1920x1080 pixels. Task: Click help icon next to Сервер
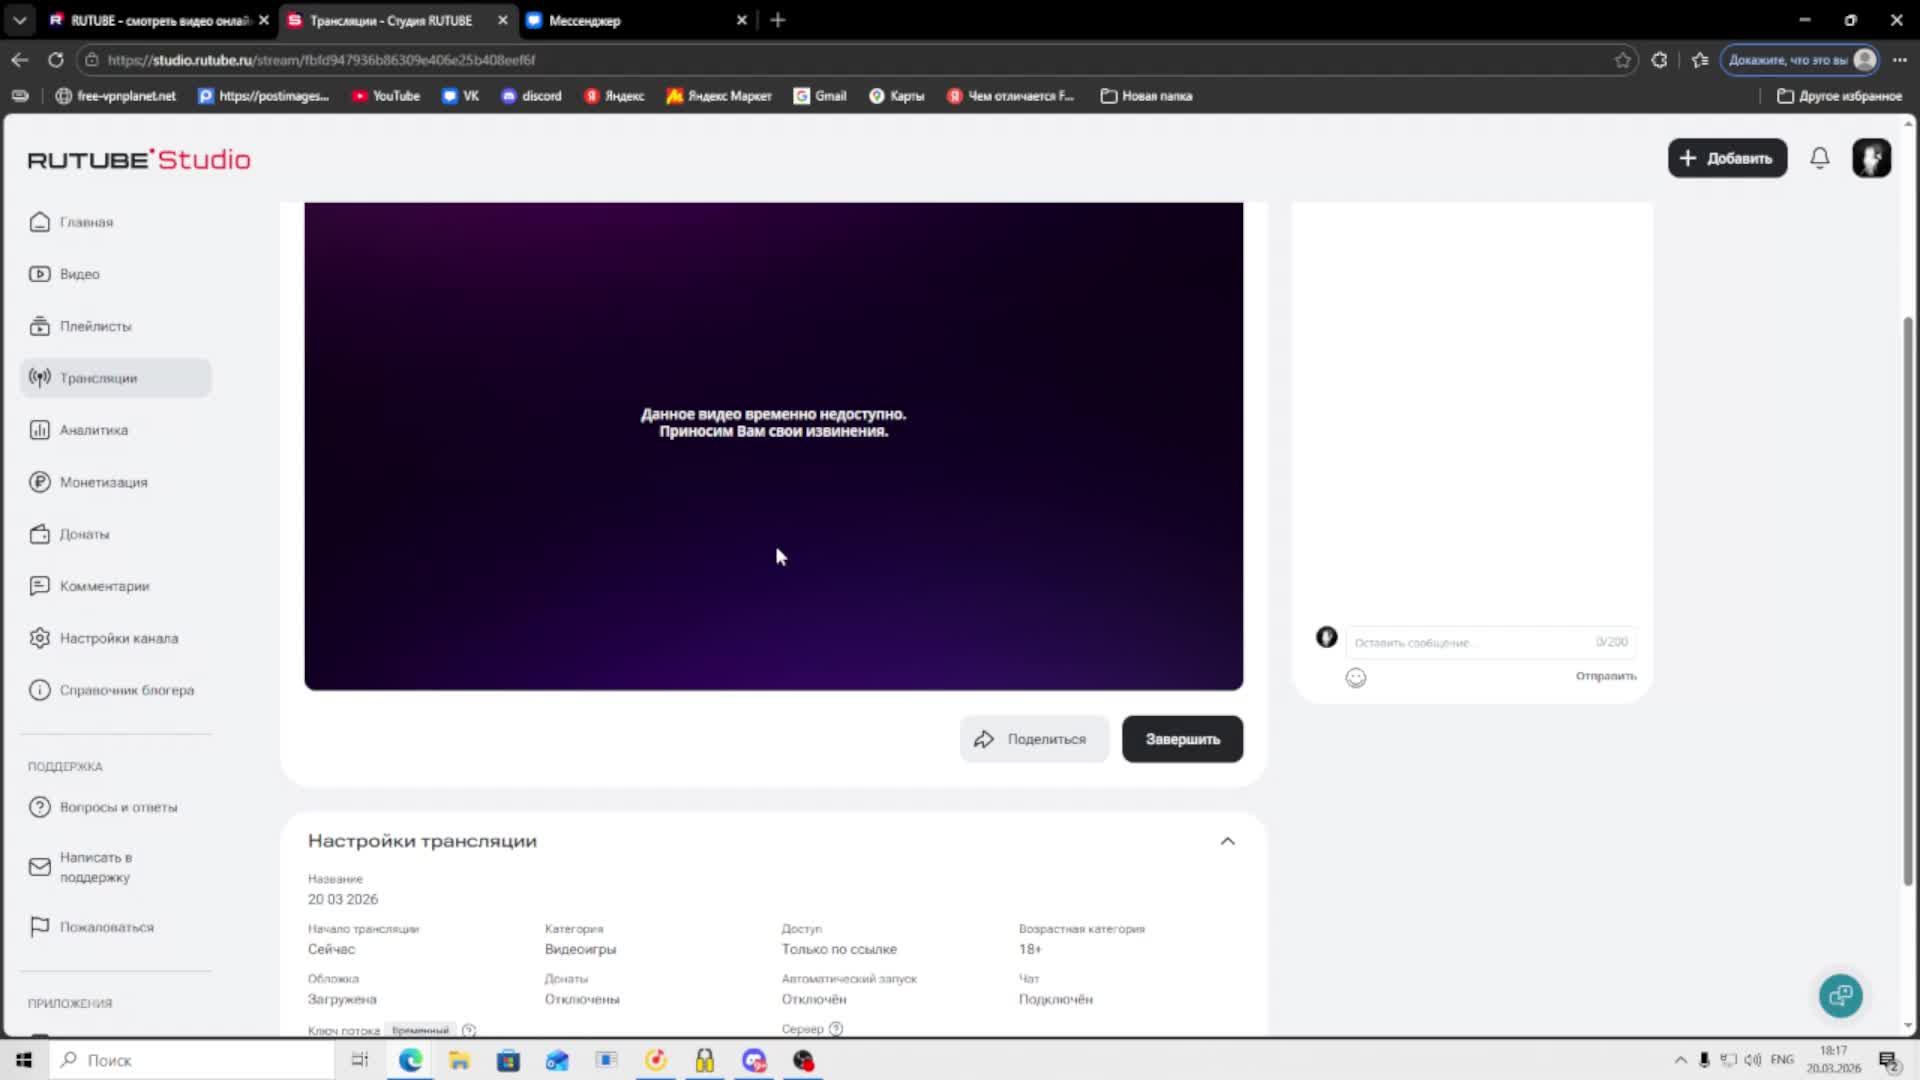click(x=836, y=1029)
